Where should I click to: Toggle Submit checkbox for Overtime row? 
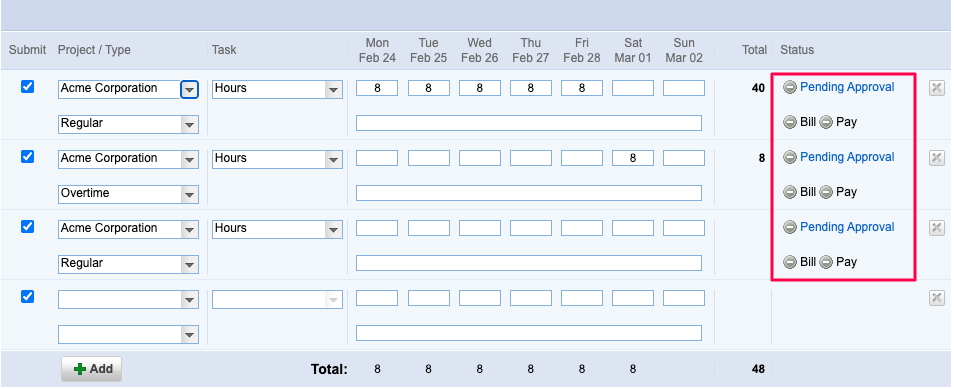27,157
